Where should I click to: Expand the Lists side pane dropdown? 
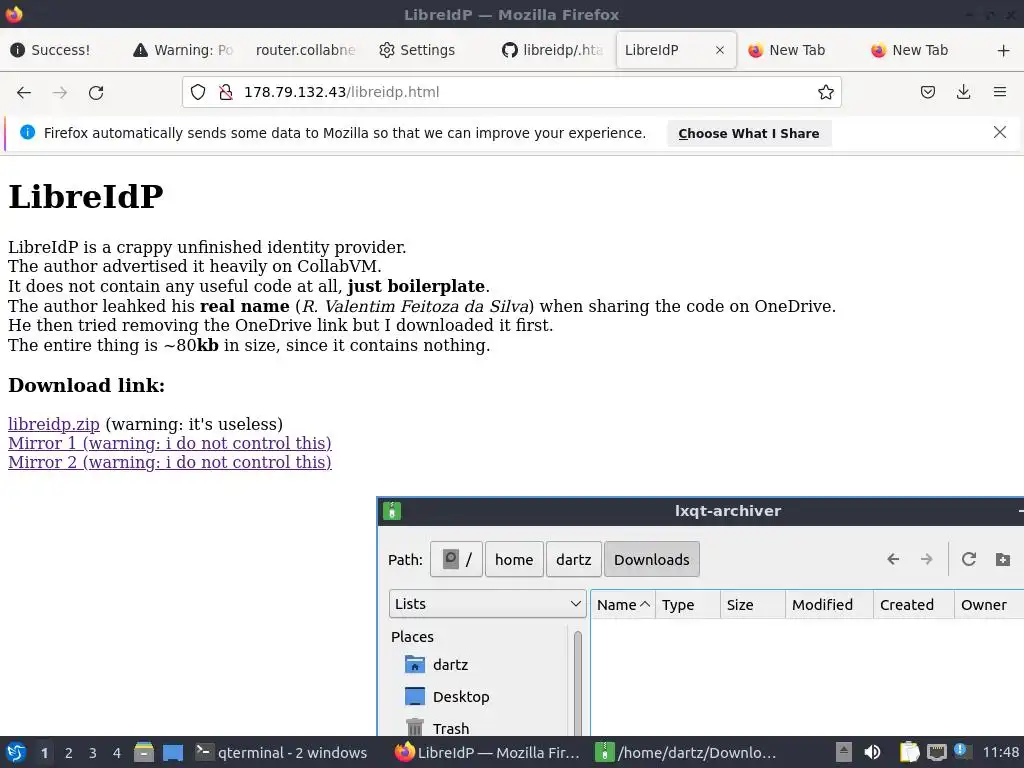(x=487, y=604)
